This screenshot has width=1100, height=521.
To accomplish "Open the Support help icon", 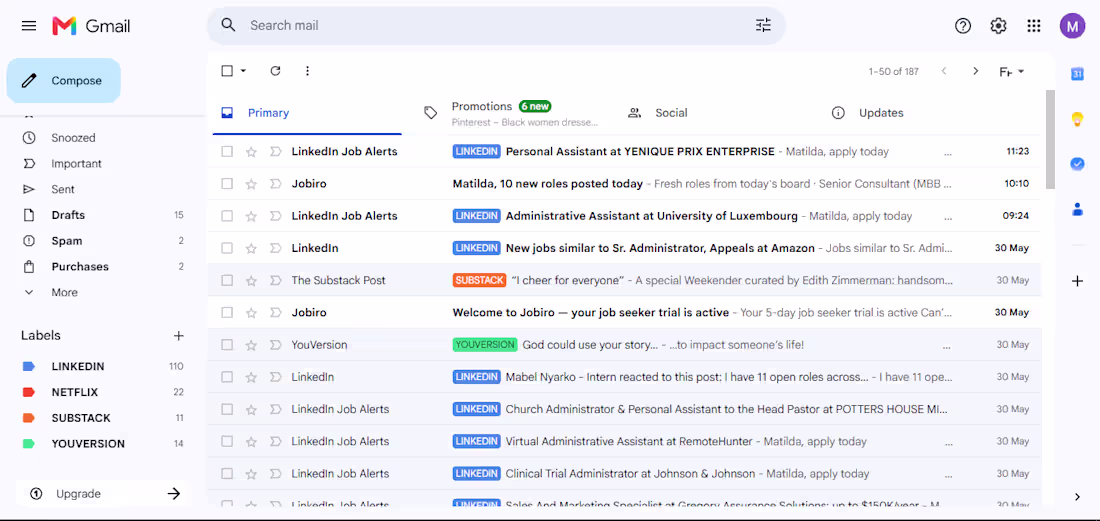I will point(963,26).
